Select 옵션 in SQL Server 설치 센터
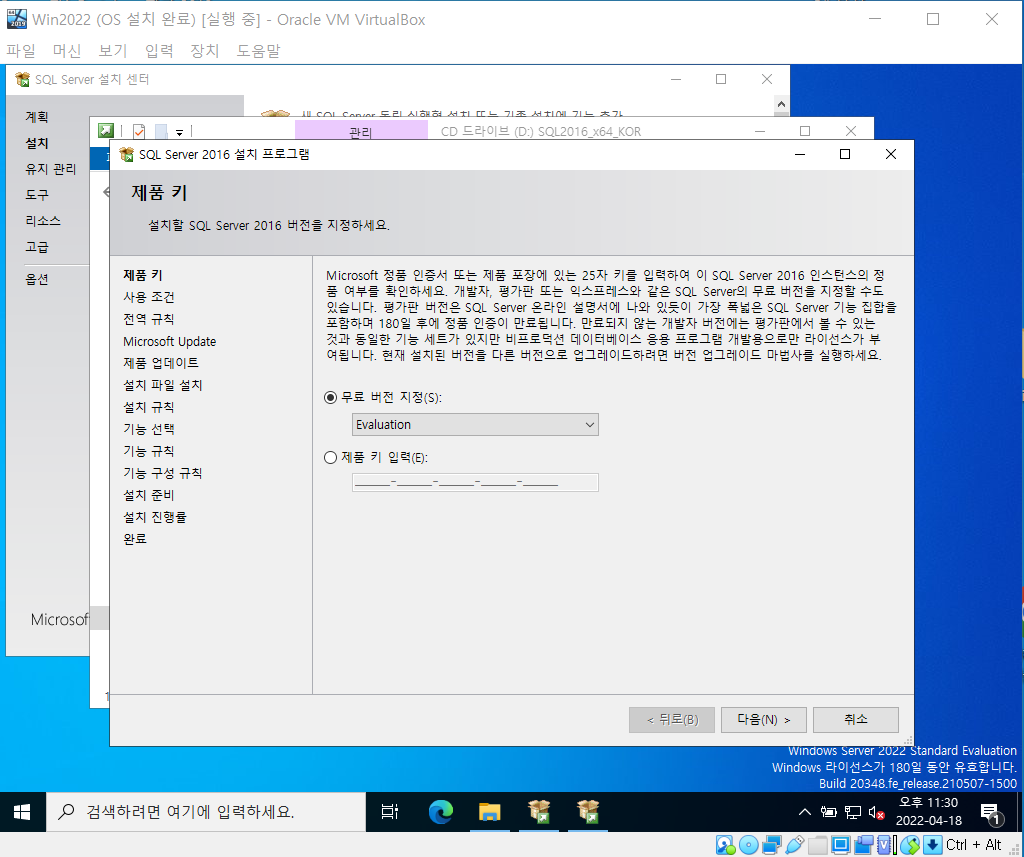 pyautogui.click(x=37, y=280)
